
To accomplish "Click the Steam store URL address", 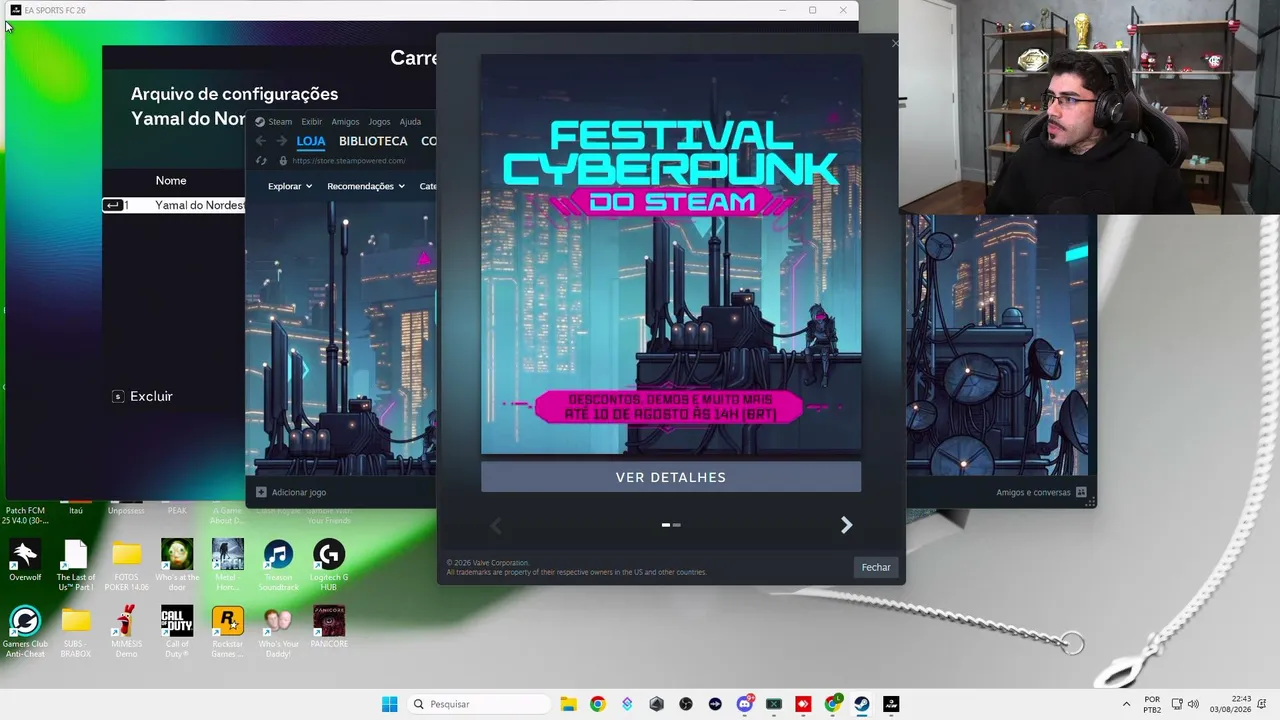I will [348, 161].
